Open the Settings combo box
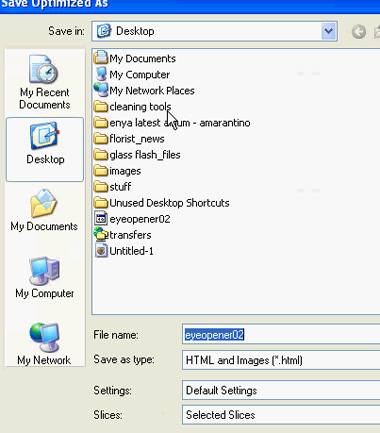The width and height of the screenshot is (380, 433). (281, 390)
